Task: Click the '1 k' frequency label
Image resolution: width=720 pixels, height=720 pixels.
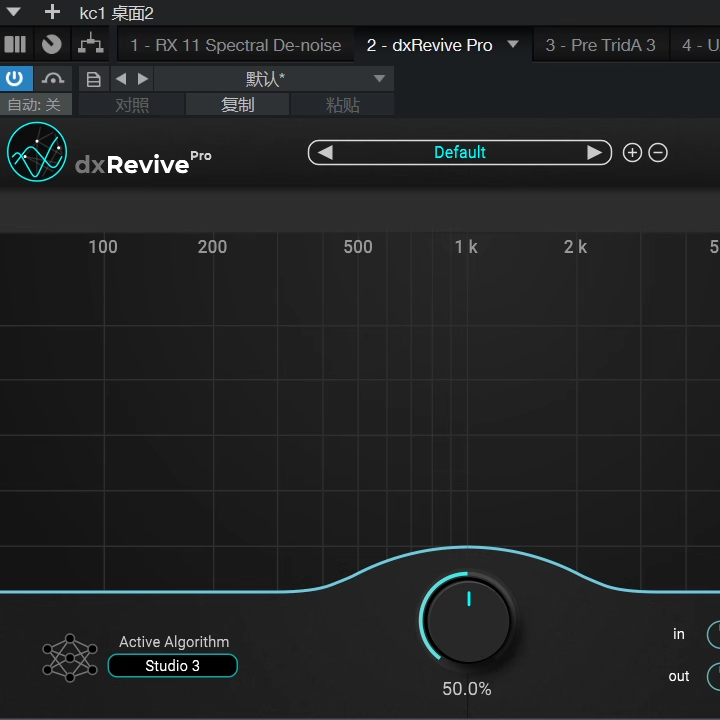Action: pyautogui.click(x=466, y=247)
